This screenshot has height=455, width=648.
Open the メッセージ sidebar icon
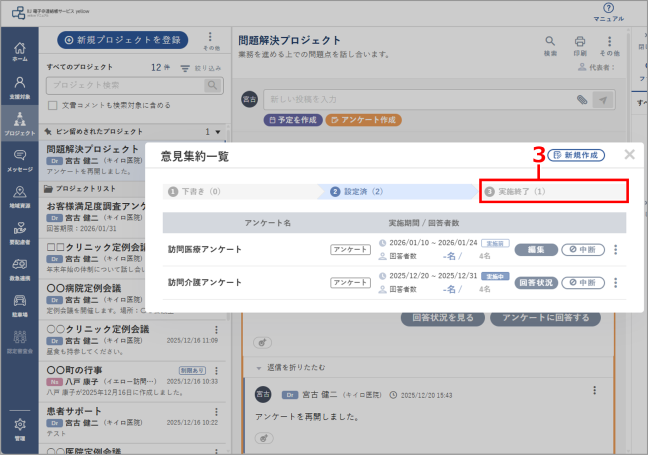pos(19,161)
